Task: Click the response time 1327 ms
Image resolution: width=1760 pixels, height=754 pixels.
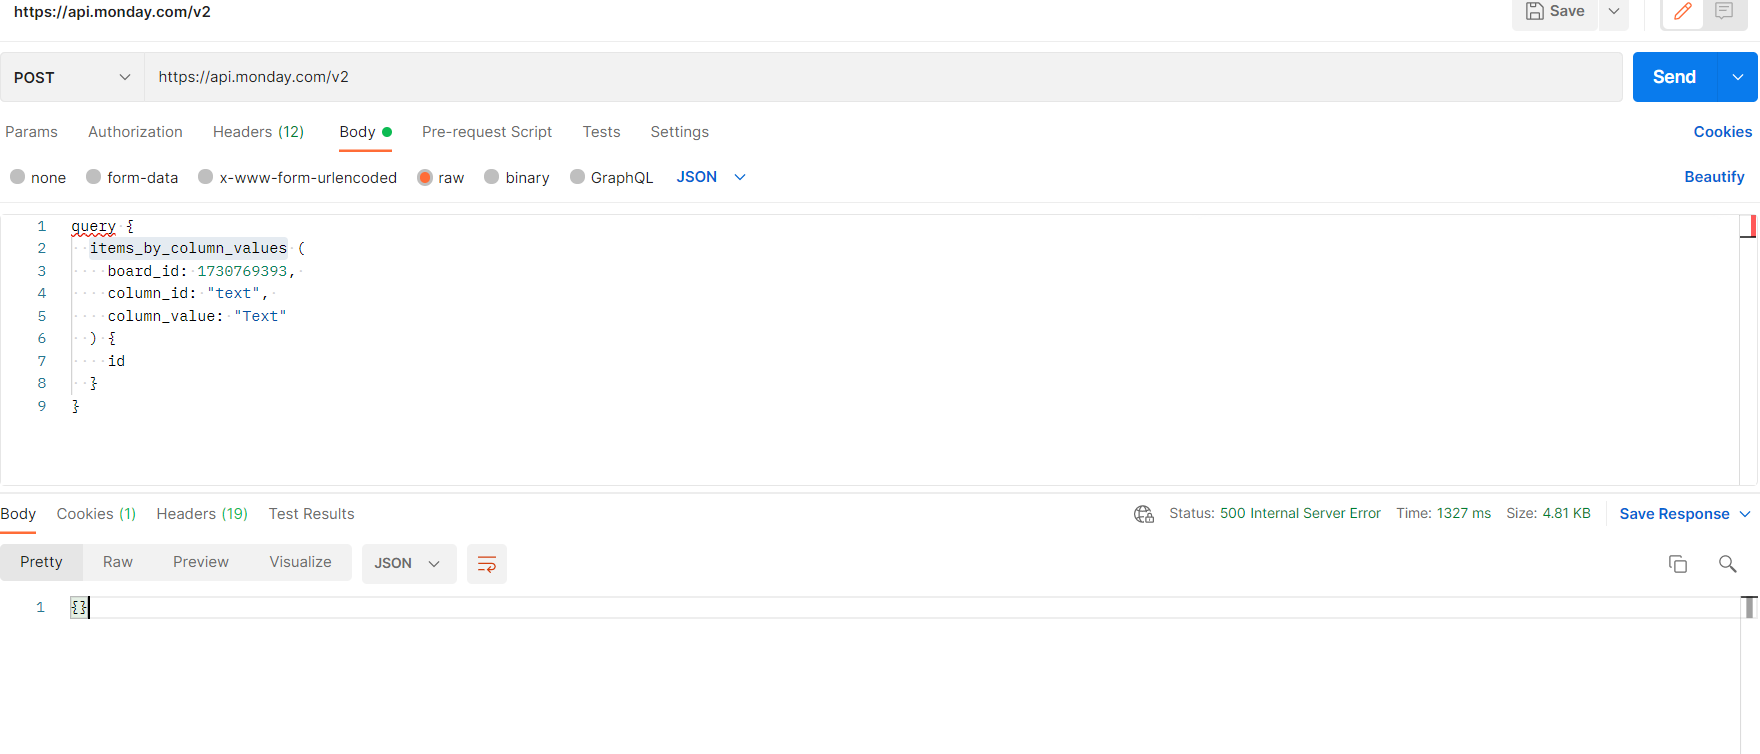Action: [x=1464, y=513]
